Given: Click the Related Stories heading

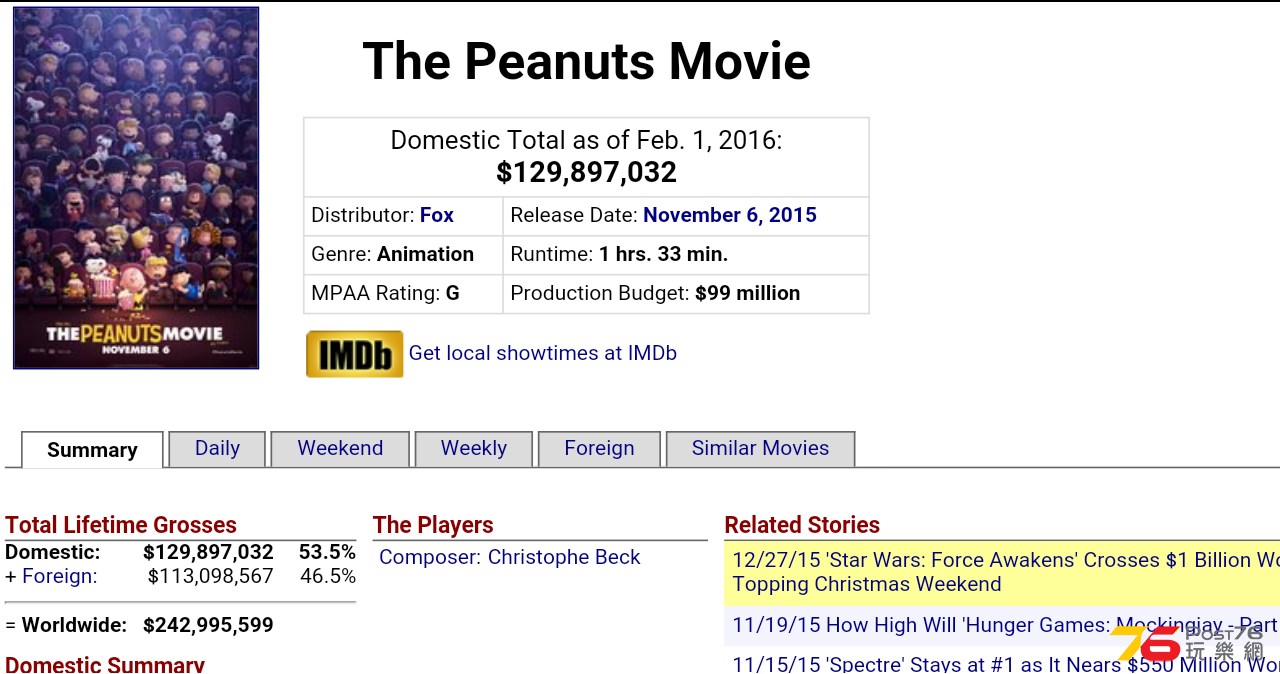Looking at the screenshot, I should click(x=802, y=525).
